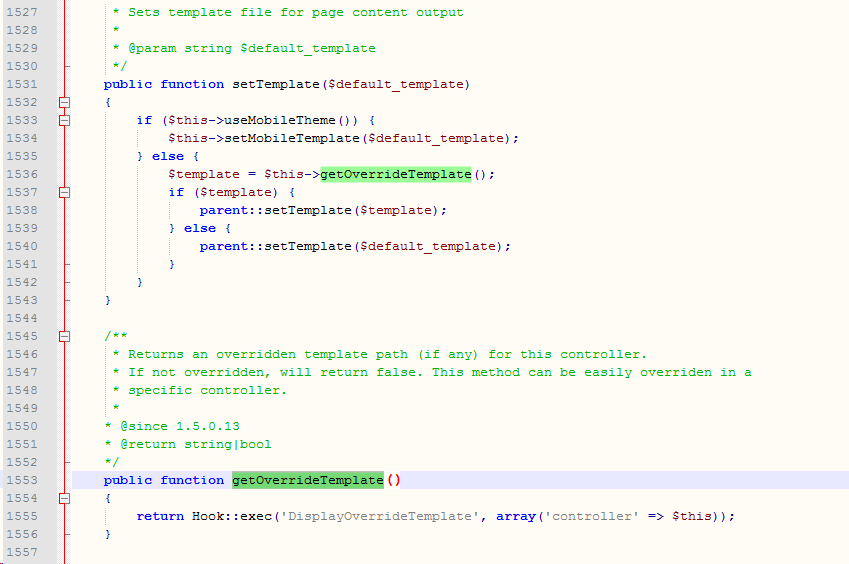Click the highlighted getOverrideTemplate call on line 1536
This screenshot has height=564, width=849.
tap(396, 174)
